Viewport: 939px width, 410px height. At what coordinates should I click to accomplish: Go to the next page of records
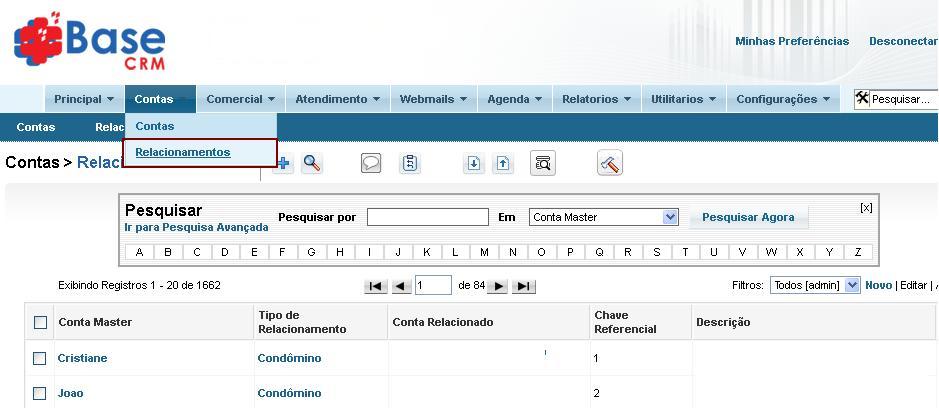pos(498,286)
